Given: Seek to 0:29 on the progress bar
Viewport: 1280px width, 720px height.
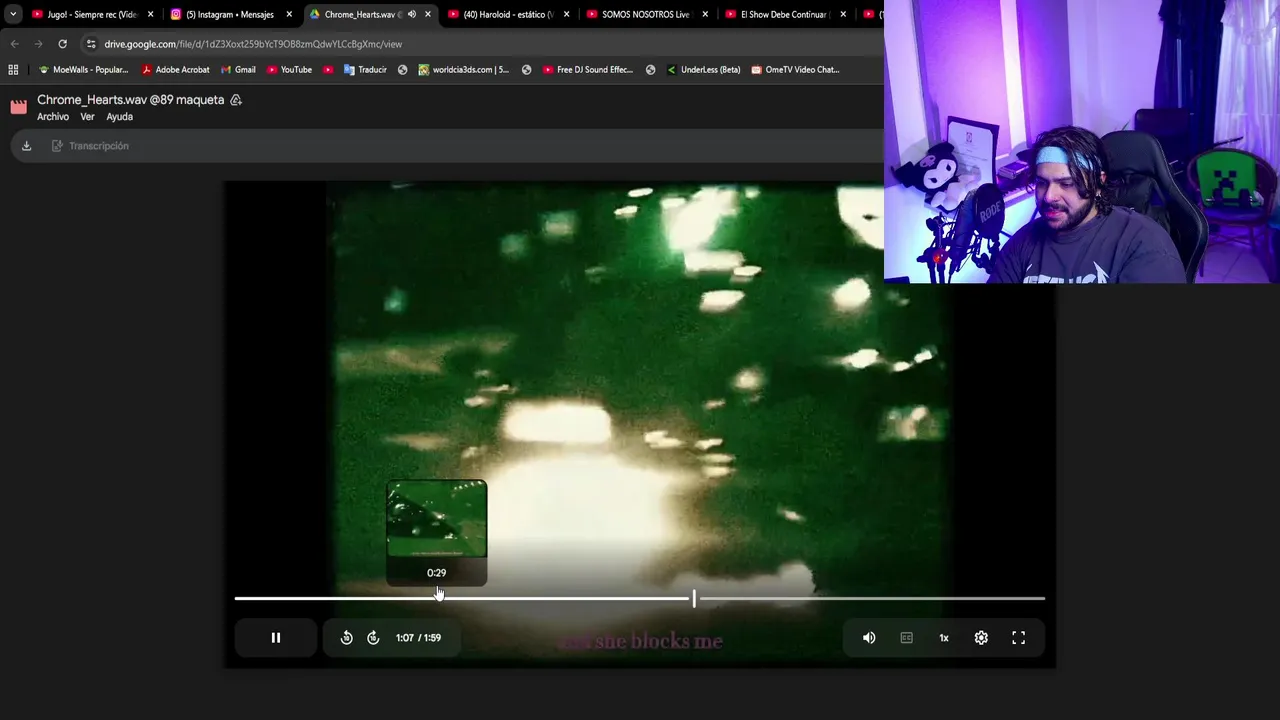Looking at the screenshot, I should (437, 598).
